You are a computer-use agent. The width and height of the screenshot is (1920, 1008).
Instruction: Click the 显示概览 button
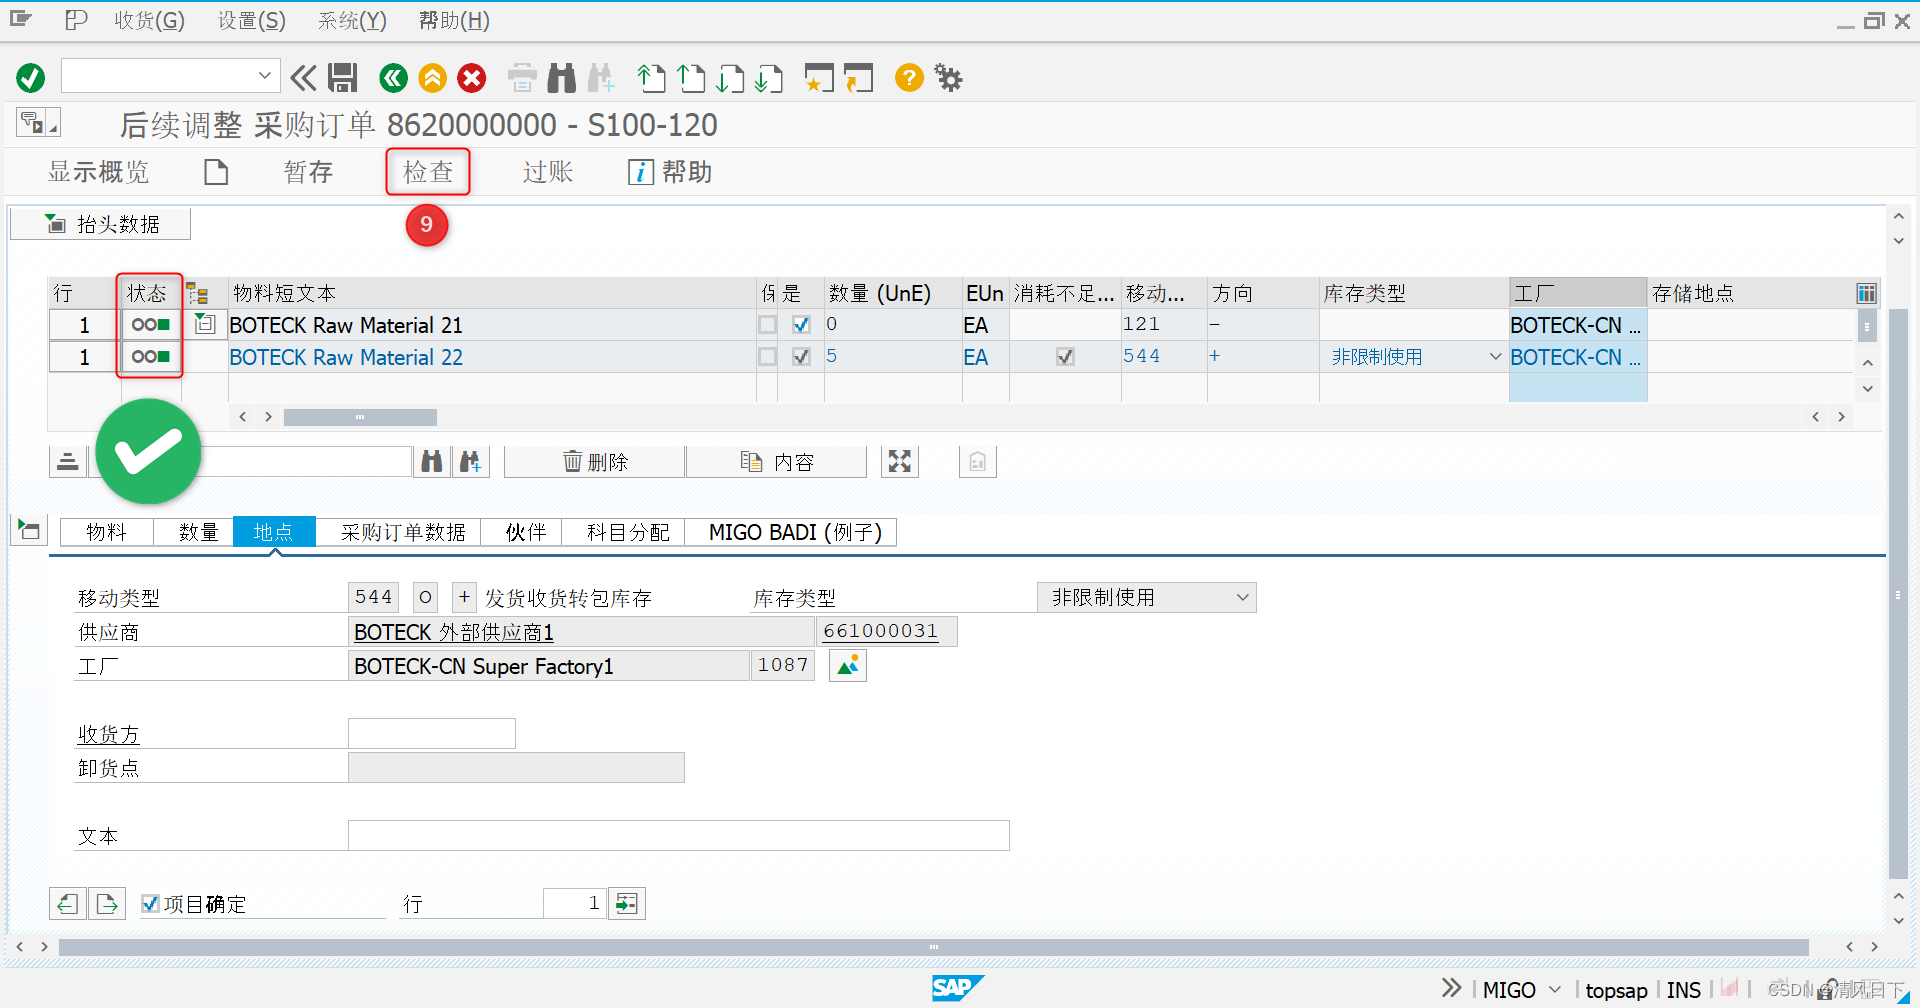pos(98,172)
